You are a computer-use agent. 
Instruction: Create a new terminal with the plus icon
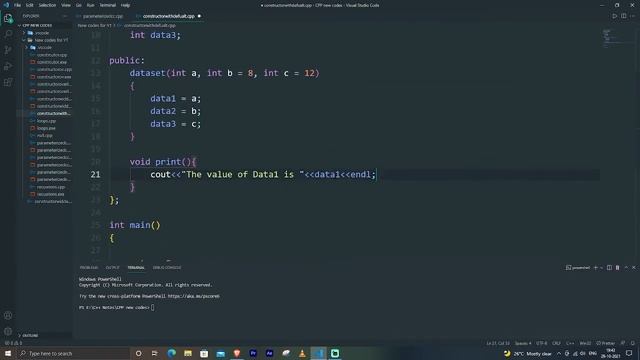point(596,267)
